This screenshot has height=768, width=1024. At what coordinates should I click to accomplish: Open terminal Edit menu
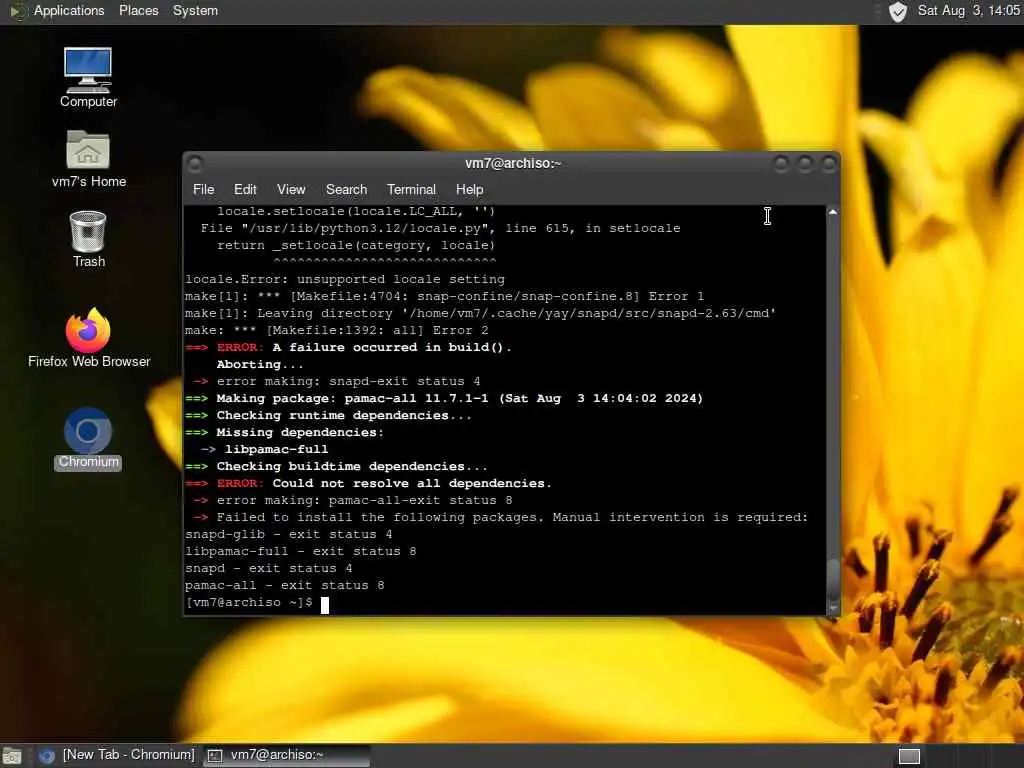point(245,189)
